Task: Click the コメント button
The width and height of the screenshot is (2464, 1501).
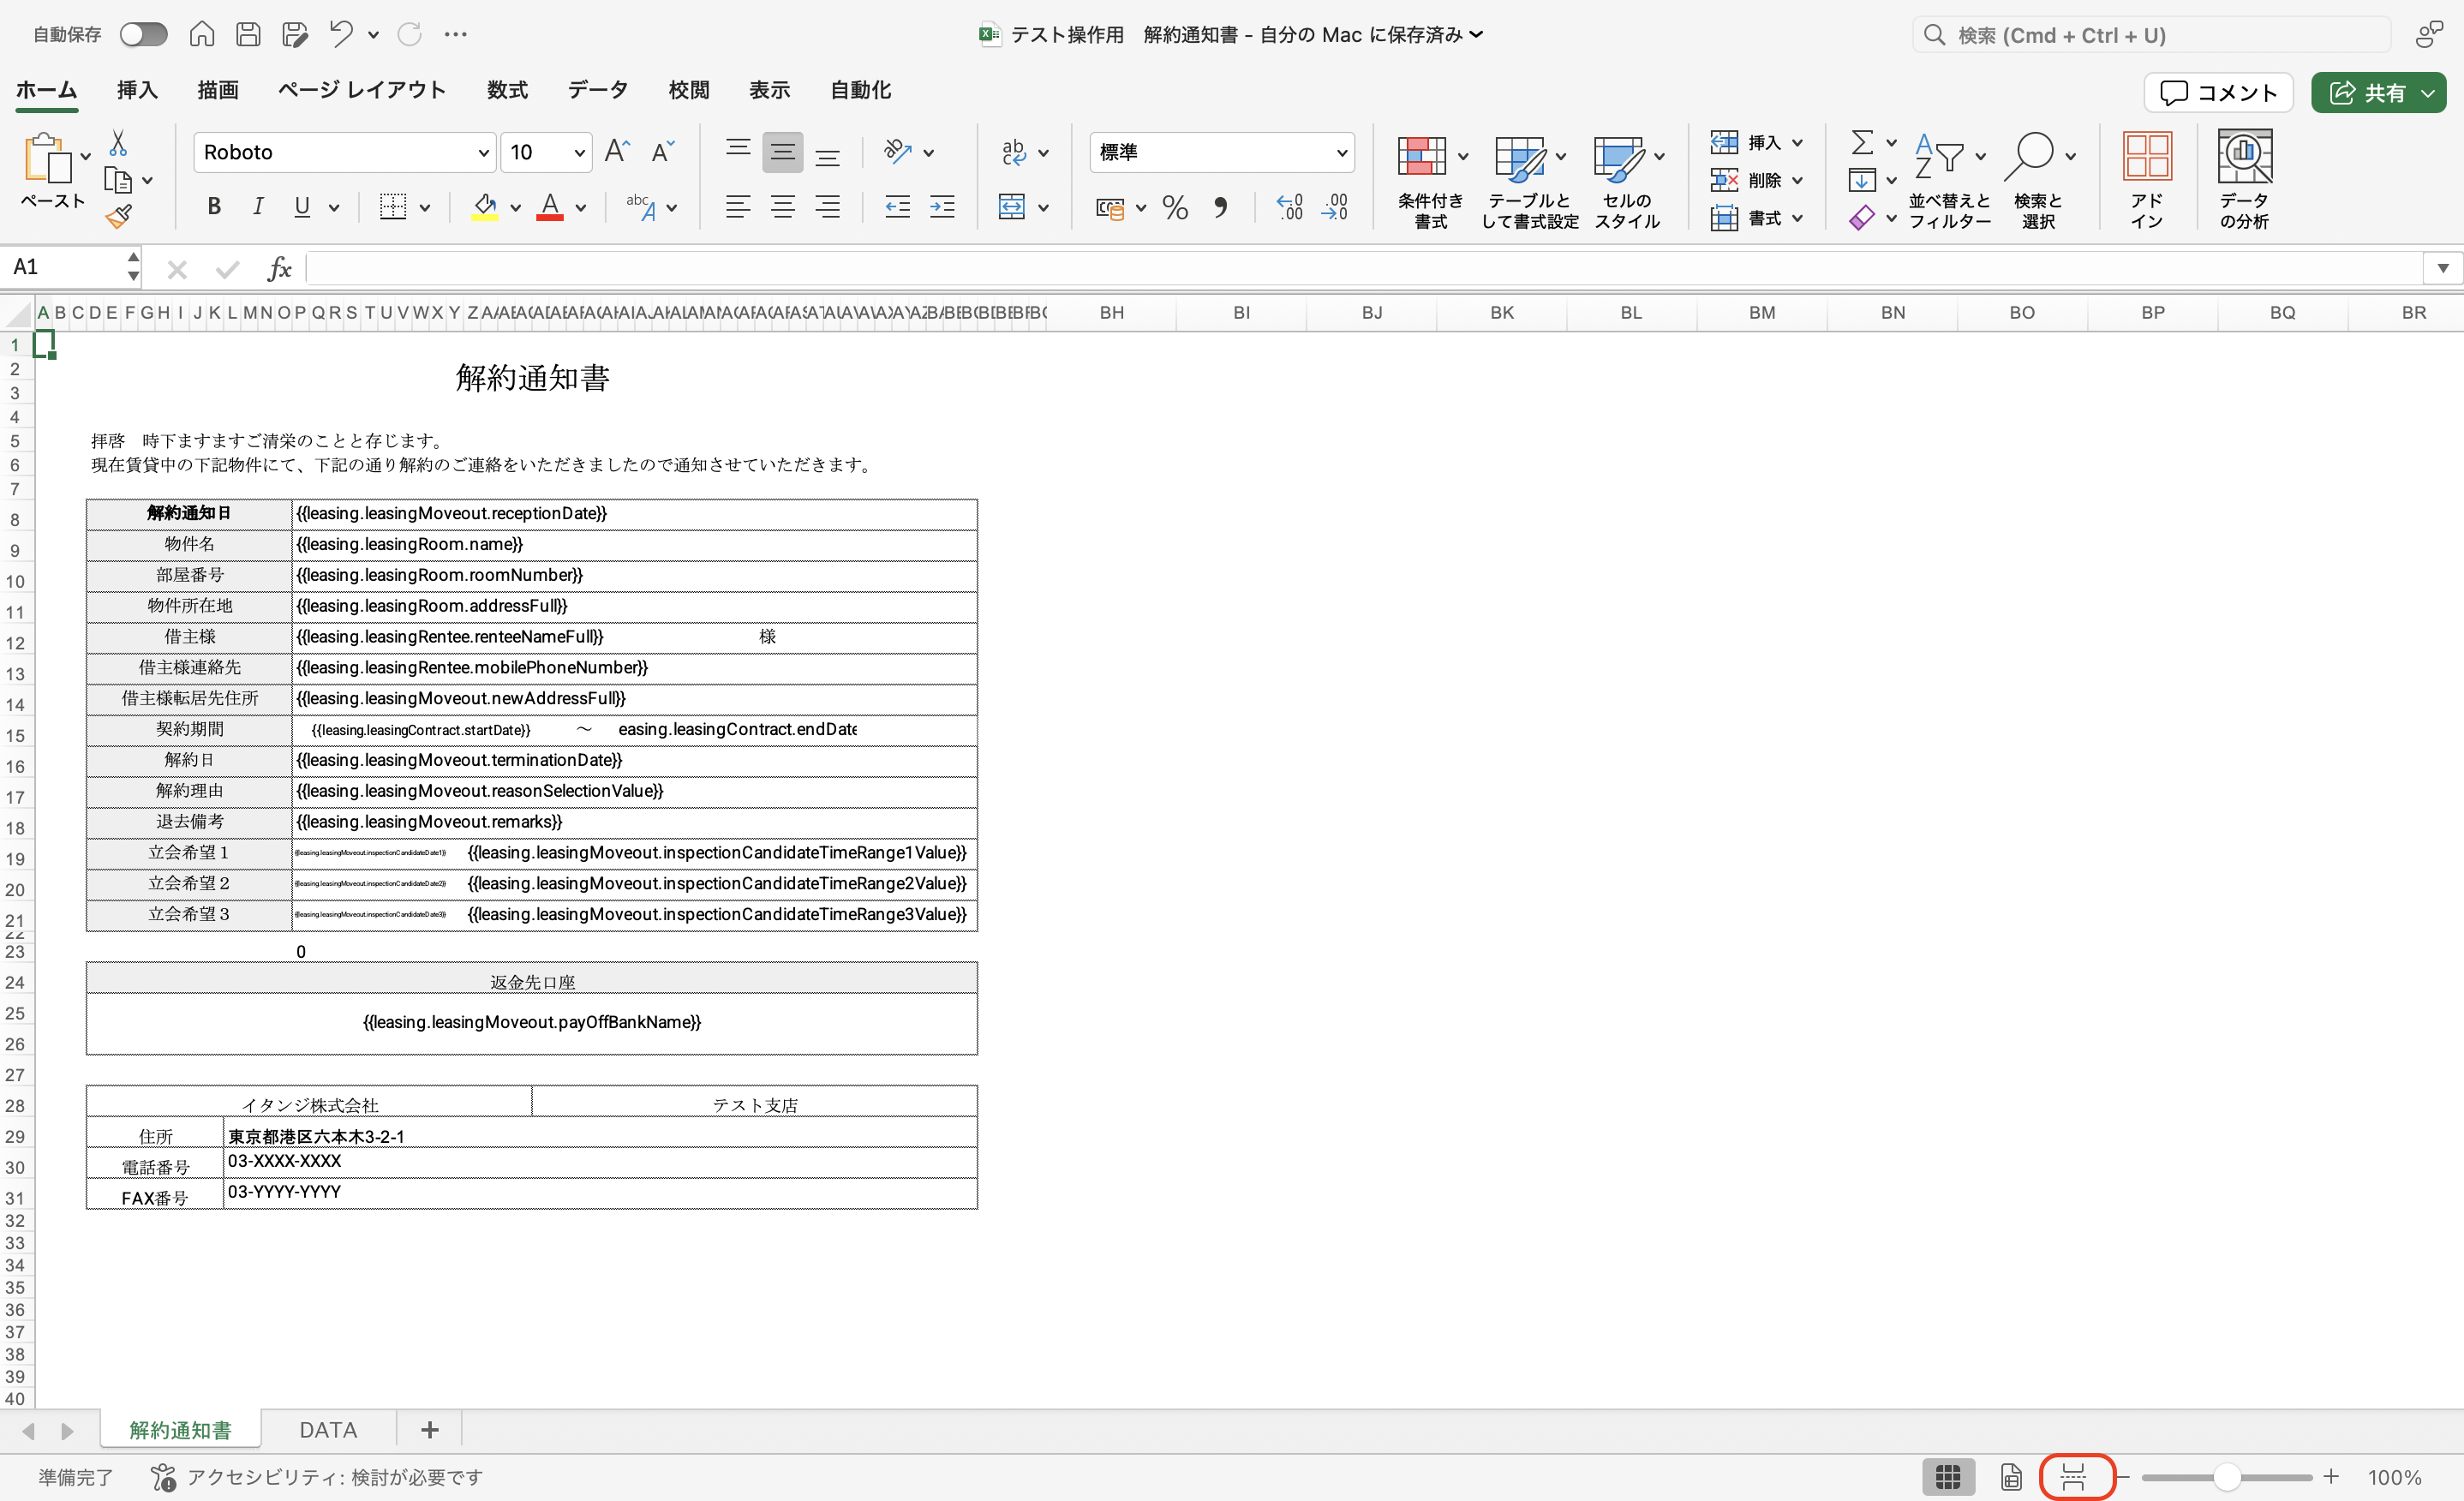Action: coord(2218,93)
